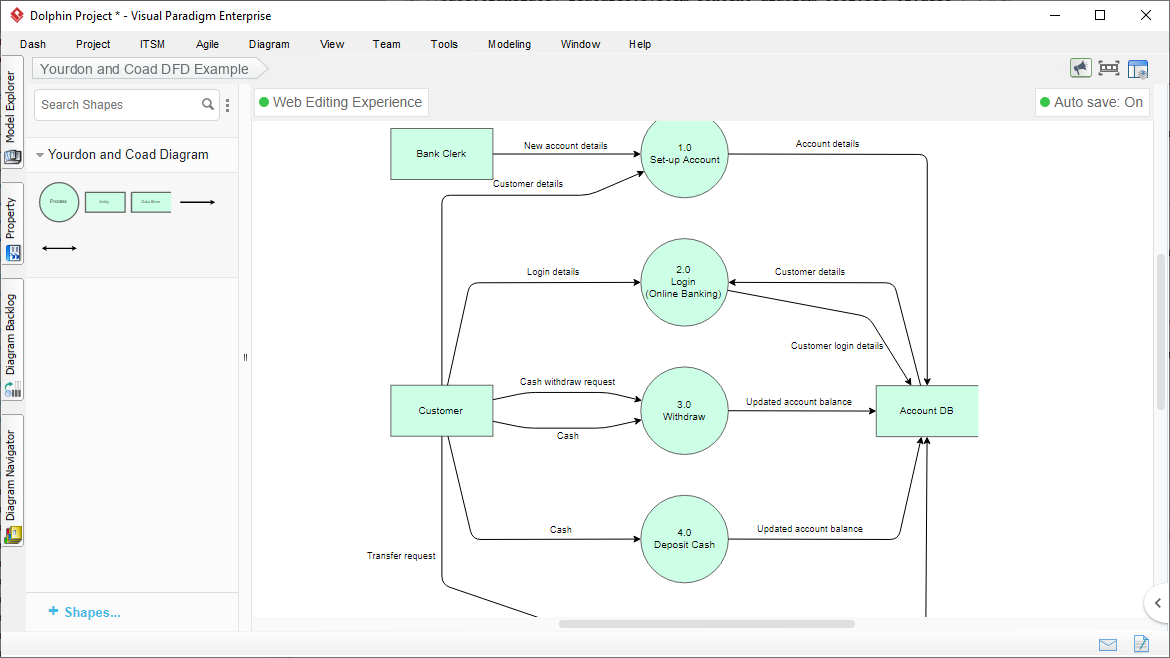Image resolution: width=1170 pixels, height=658 pixels.
Task: Click the document note icon in status bar
Action: 1141,643
